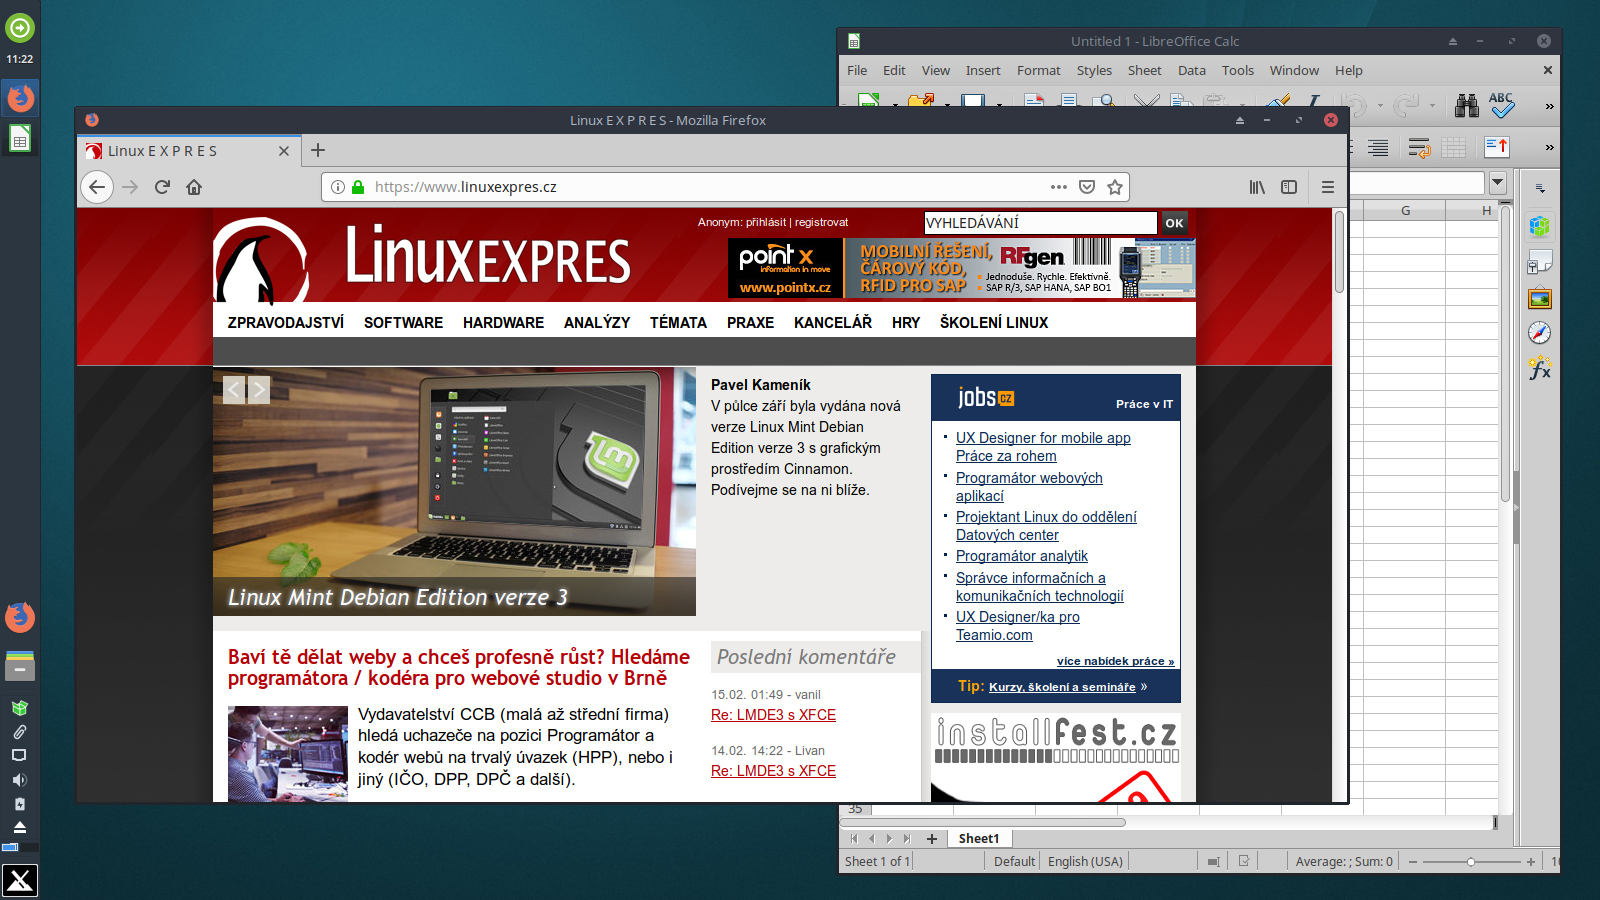1600x900 pixels.
Task: Select the Sheet1 tab
Action: tap(978, 838)
